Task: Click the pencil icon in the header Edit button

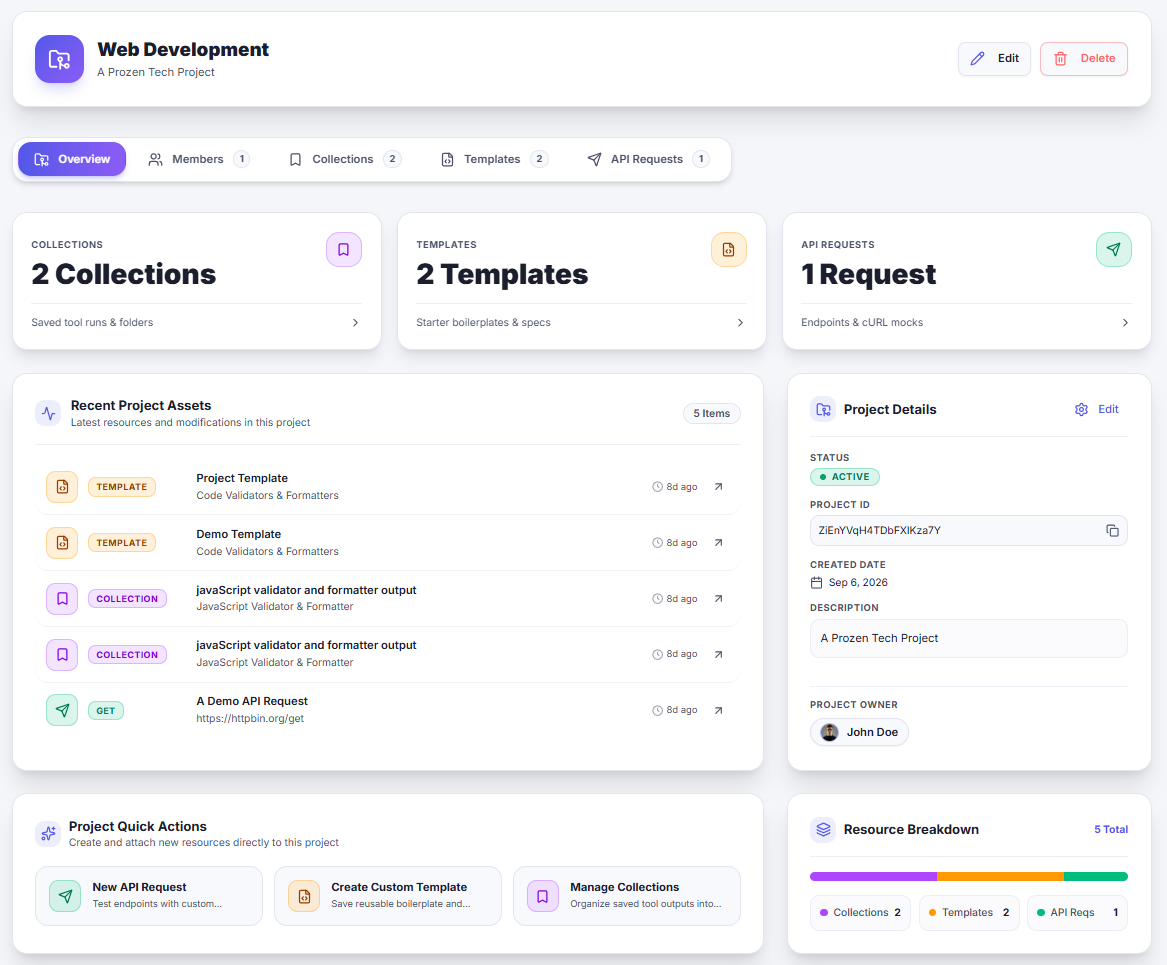Action: point(978,58)
